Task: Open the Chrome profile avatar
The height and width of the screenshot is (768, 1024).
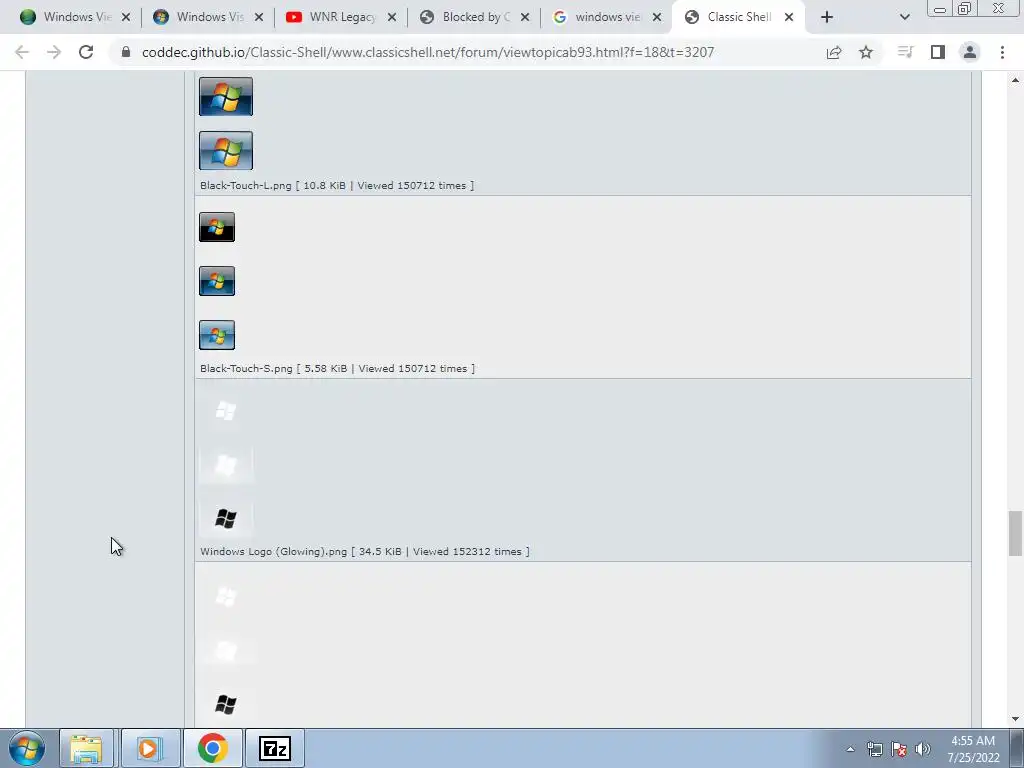Action: (x=970, y=52)
